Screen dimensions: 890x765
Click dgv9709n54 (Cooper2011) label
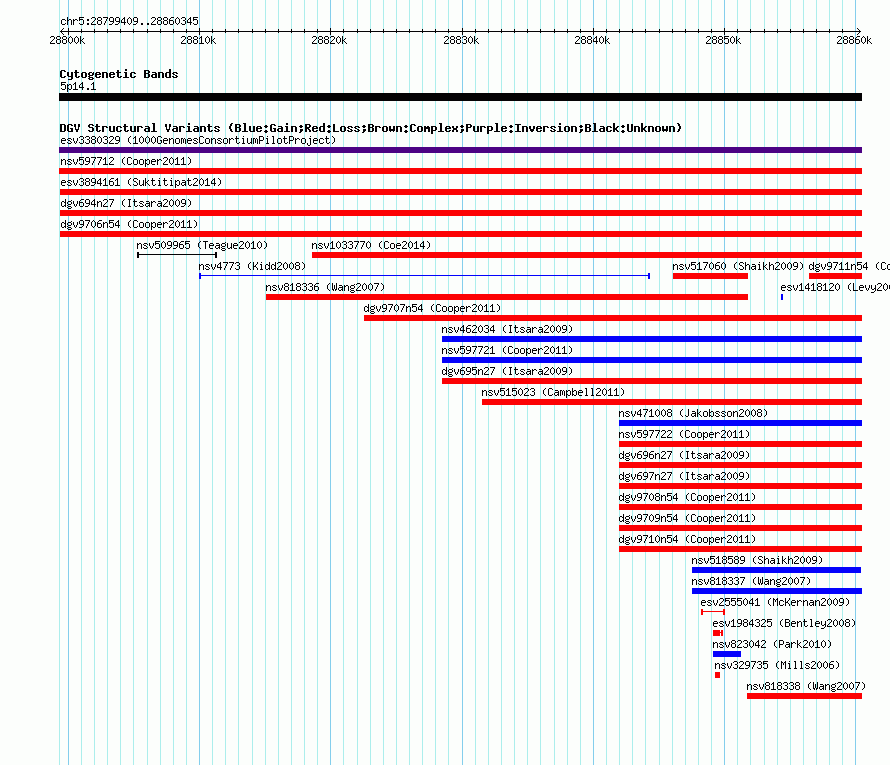click(x=687, y=518)
